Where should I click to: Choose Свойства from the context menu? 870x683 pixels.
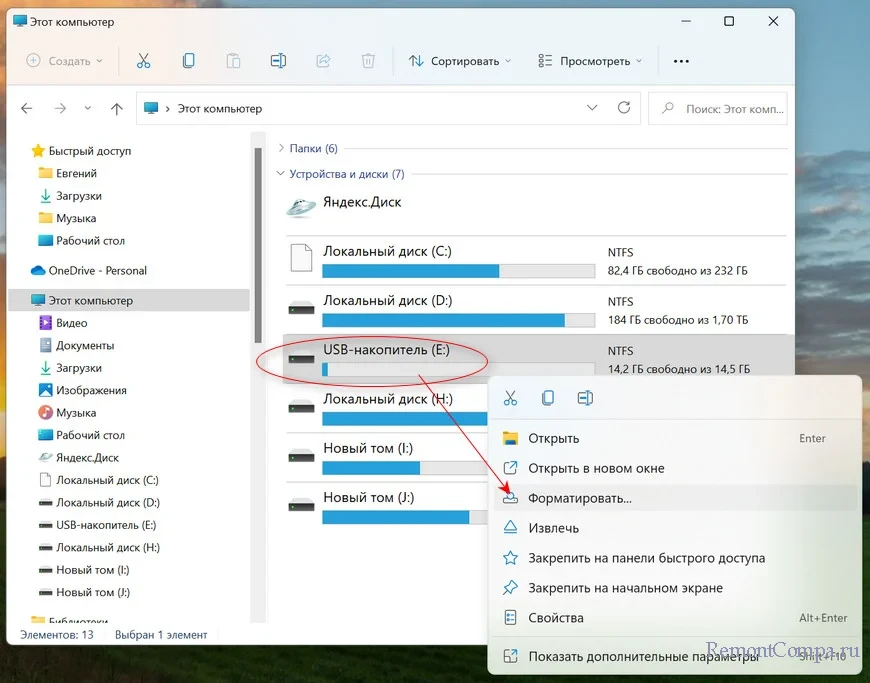(x=555, y=618)
